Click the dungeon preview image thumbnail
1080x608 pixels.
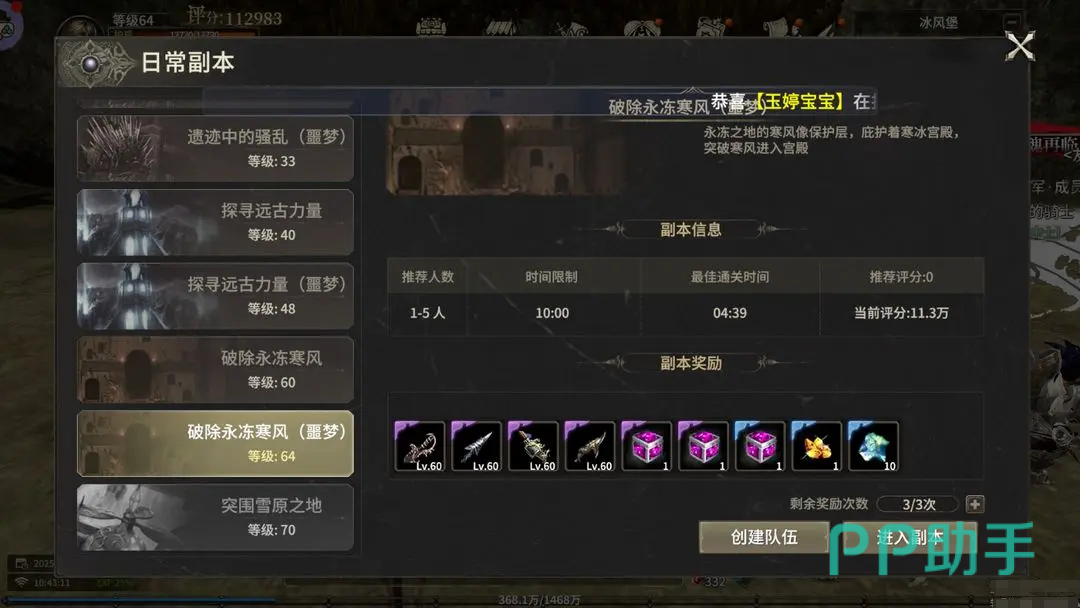point(507,155)
